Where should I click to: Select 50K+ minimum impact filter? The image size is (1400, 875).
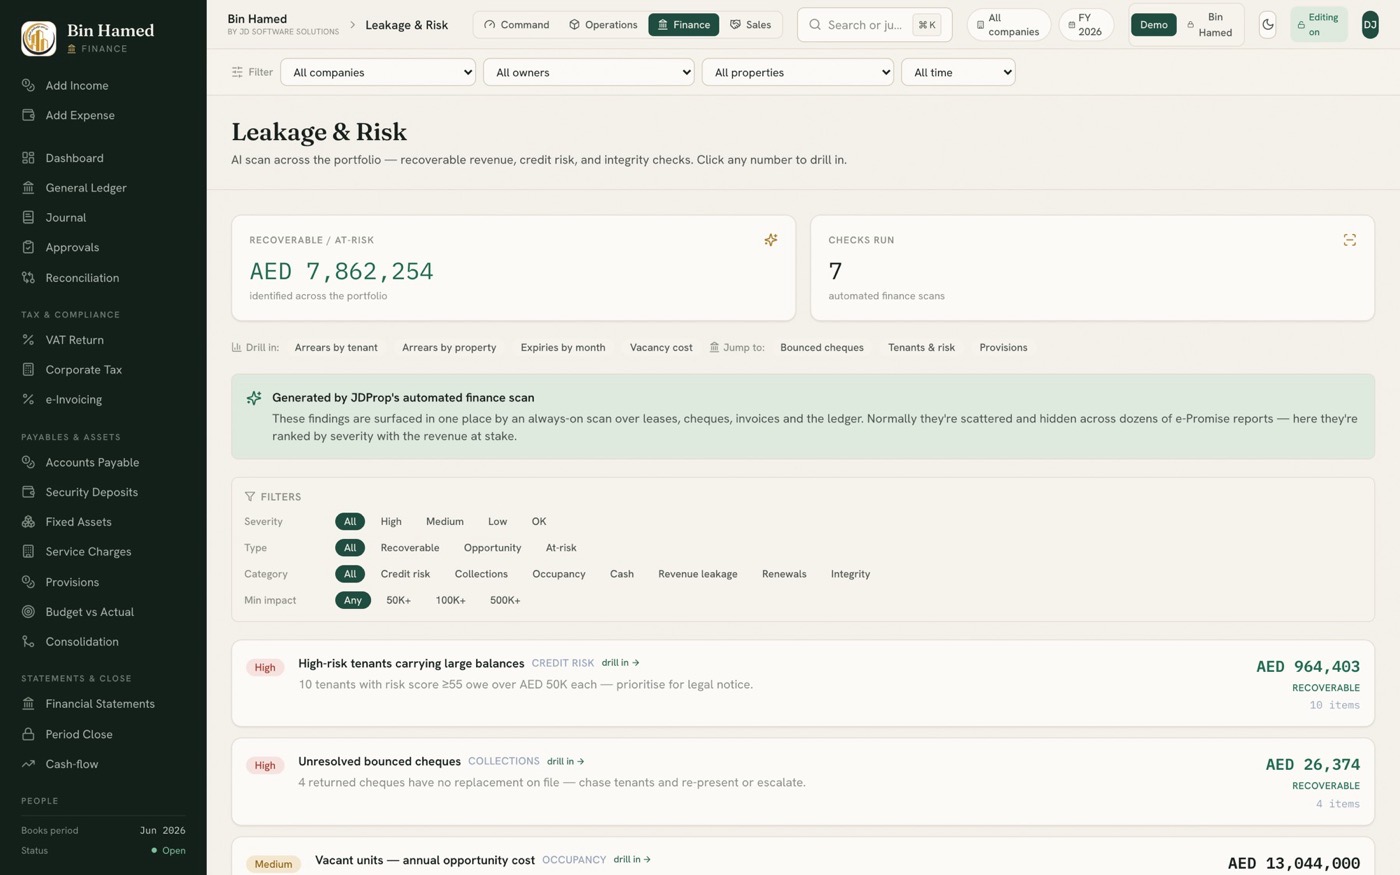pos(399,600)
